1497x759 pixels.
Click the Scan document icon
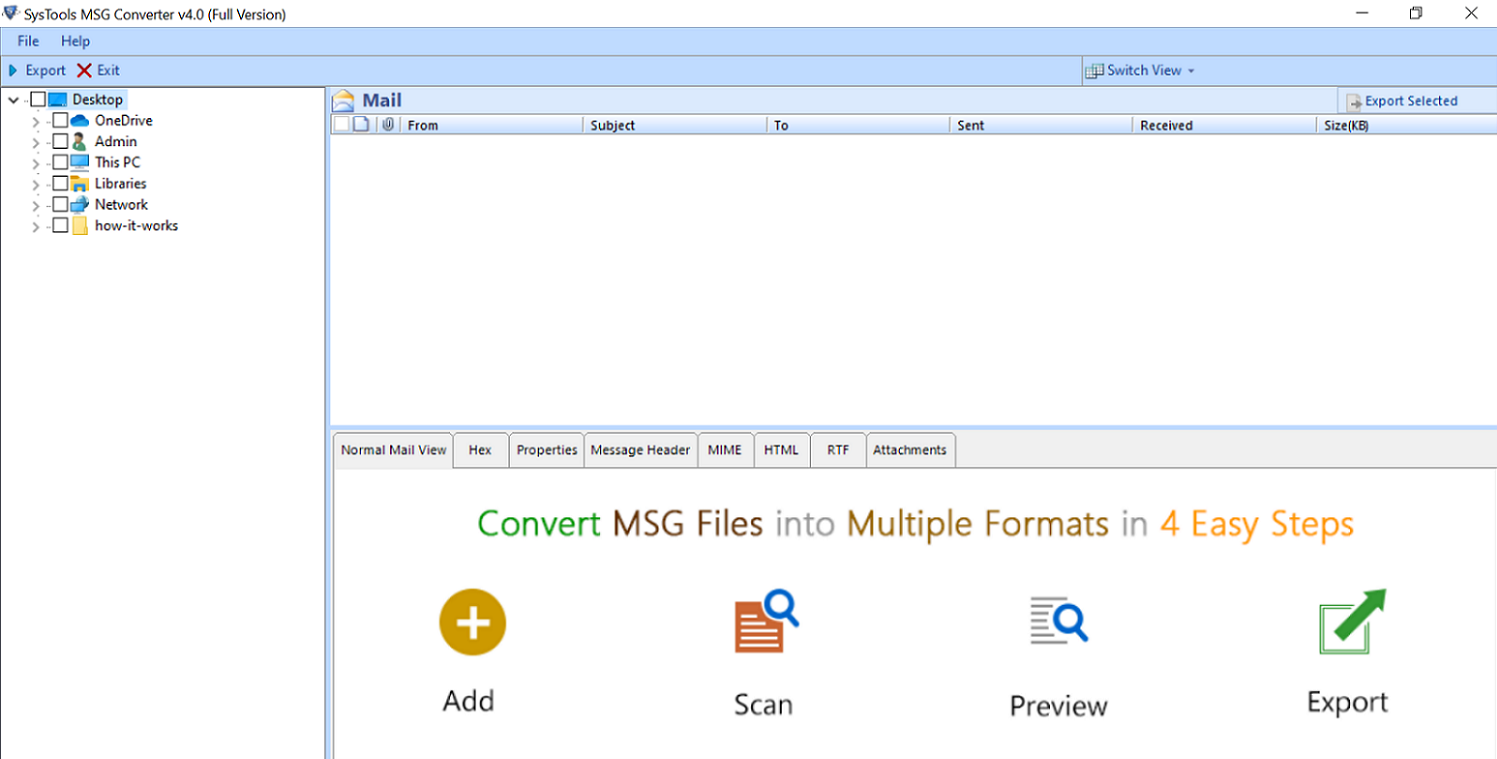765,621
